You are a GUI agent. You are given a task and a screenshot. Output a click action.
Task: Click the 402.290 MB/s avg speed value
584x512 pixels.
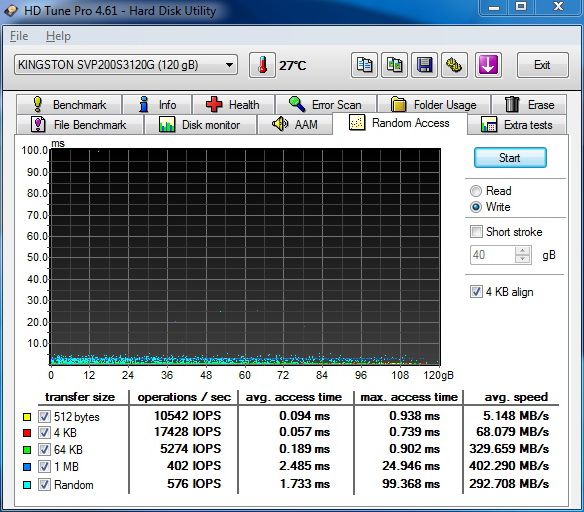pos(509,466)
